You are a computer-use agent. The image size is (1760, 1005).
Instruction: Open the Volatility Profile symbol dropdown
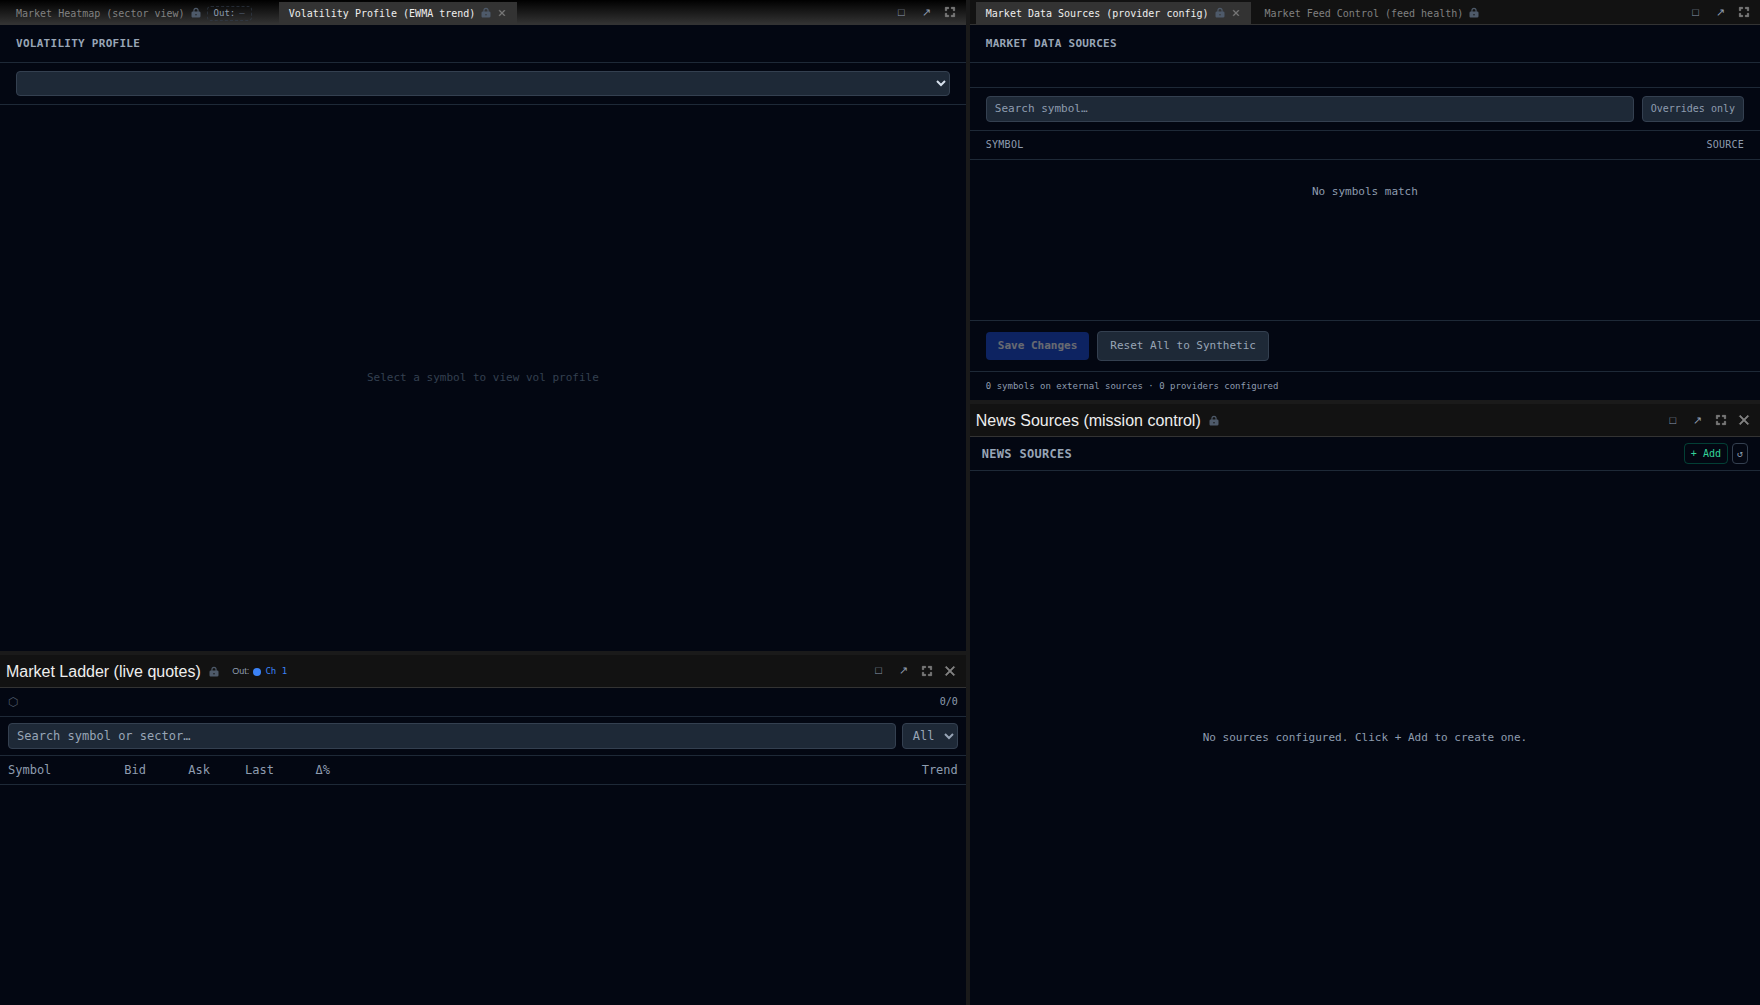pos(483,83)
